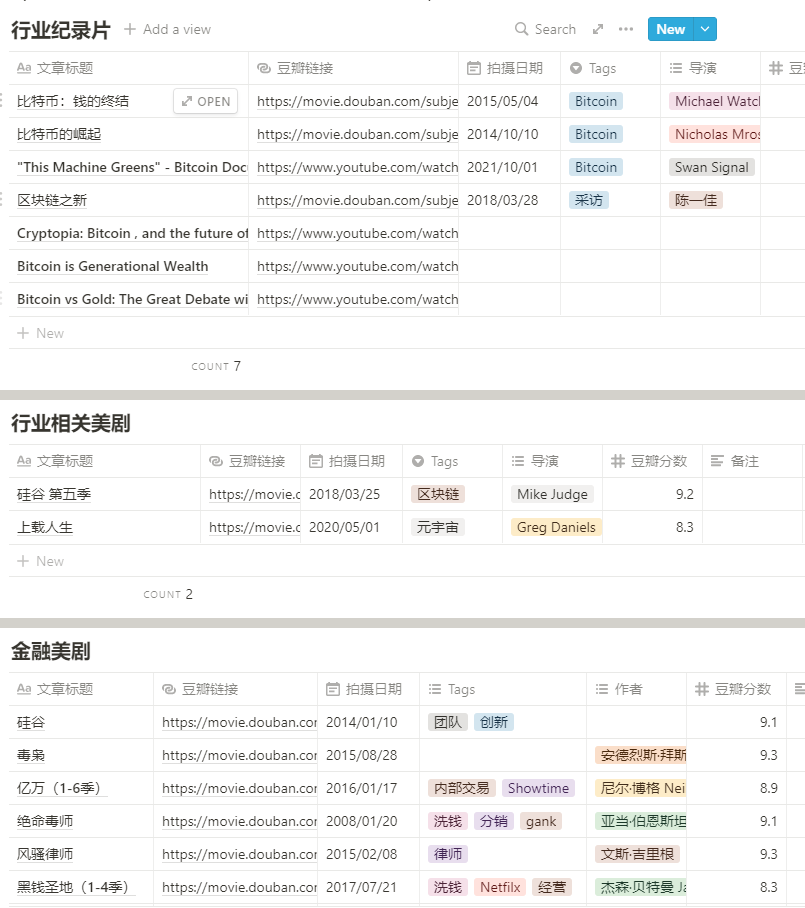Click the 行业纪录片 database title
This screenshot has width=805, height=908.
click(x=61, y=30)
